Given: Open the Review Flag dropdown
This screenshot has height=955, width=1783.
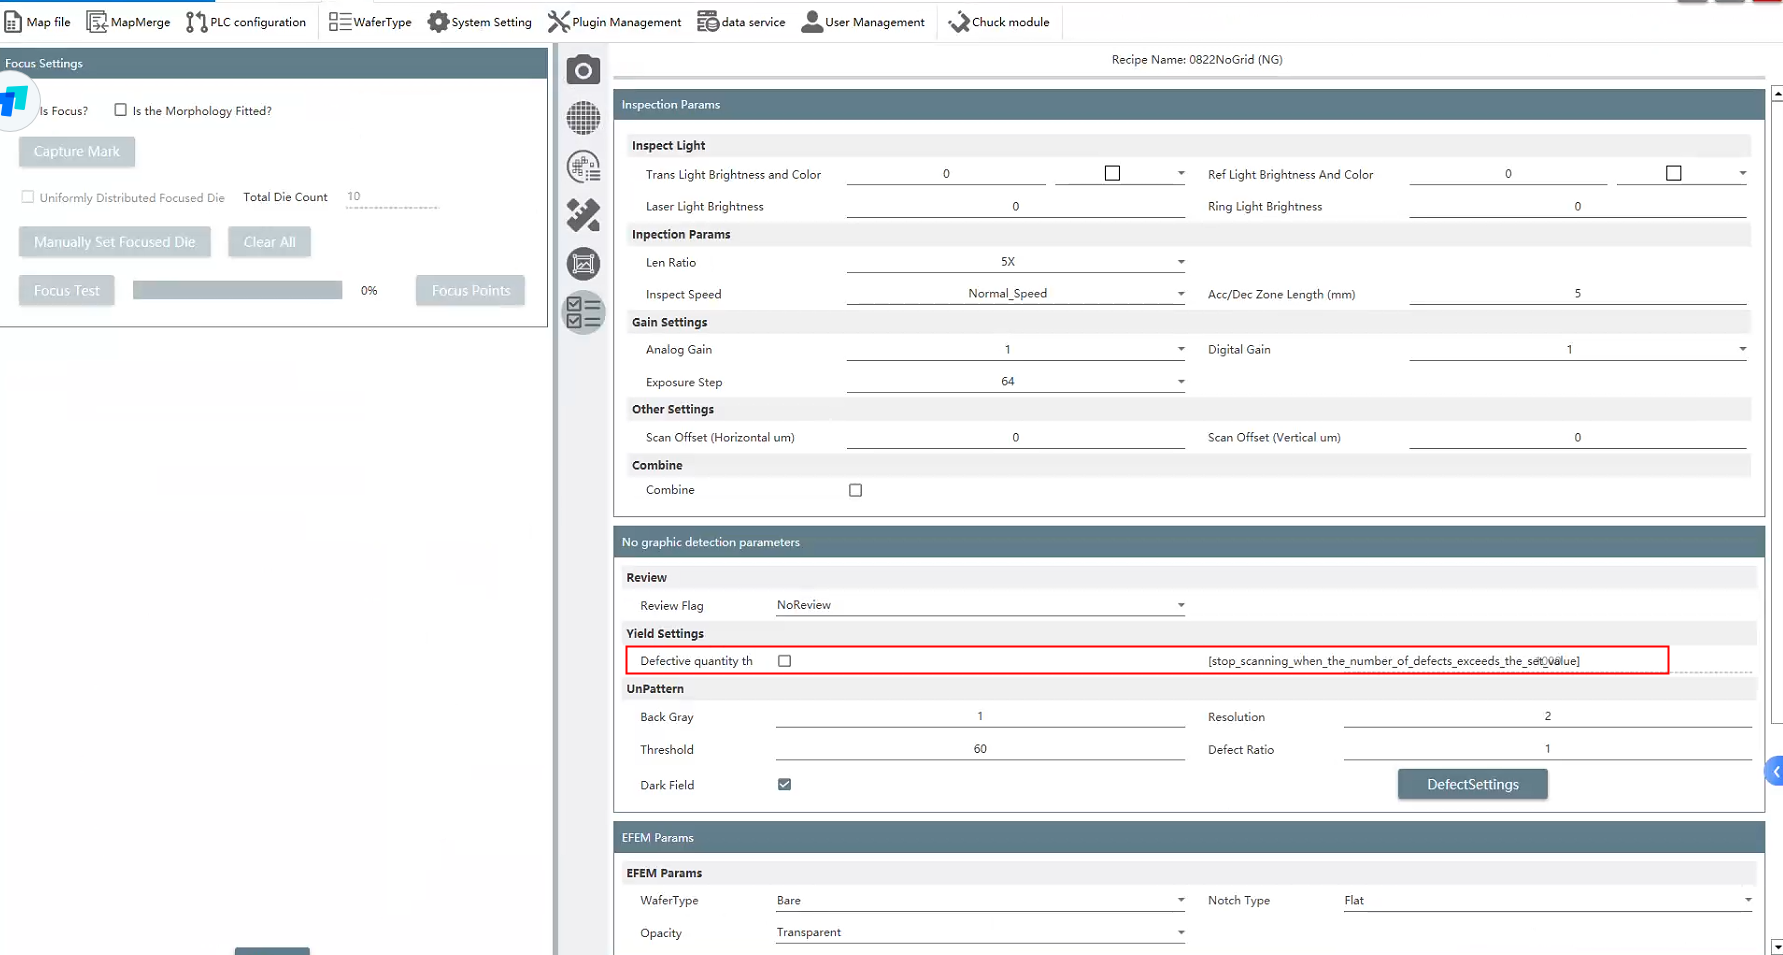Looking at the screenshot, I should tap(1180, 605).
